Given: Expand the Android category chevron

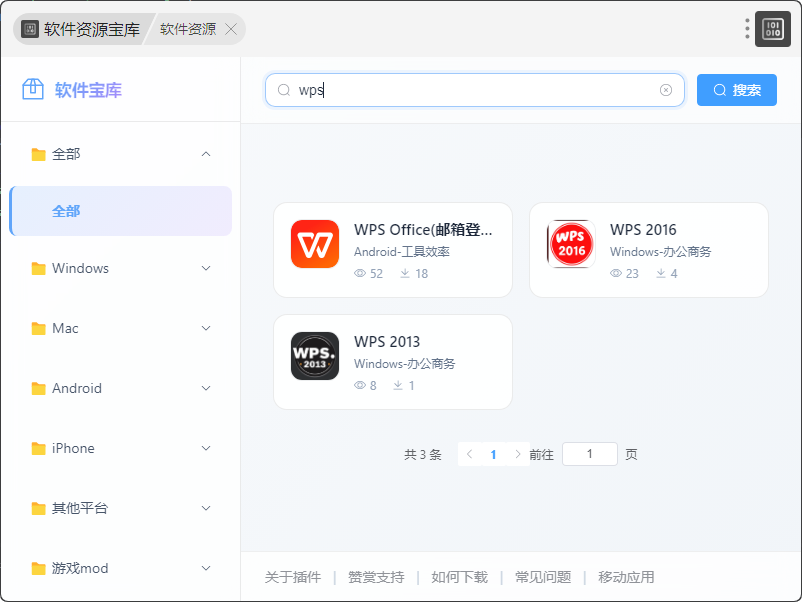Looking at the screenshot, I should coord(206,388).
